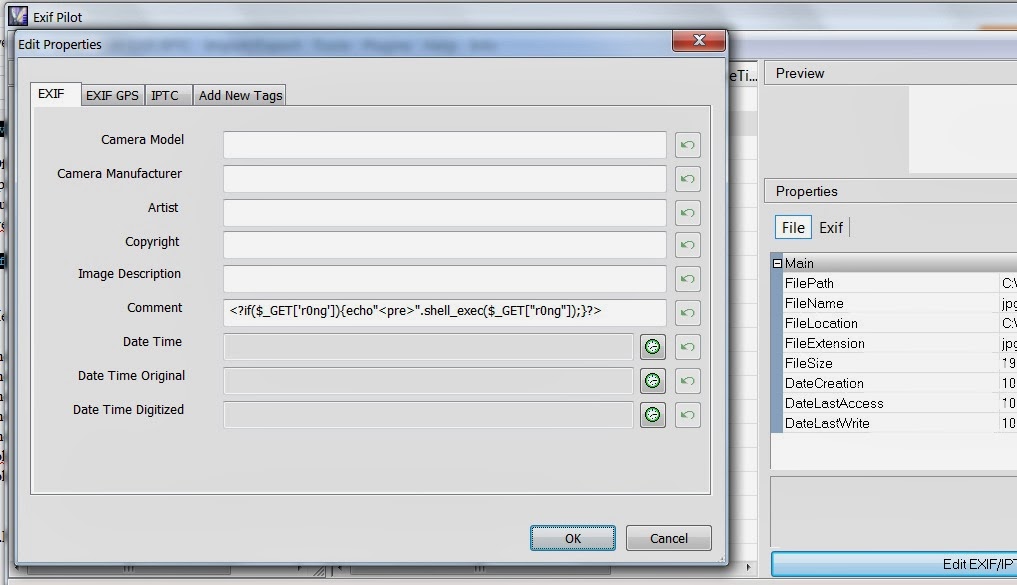Select the FilePath property row
Screen dimensions: 1017x585
coord(898,283)
